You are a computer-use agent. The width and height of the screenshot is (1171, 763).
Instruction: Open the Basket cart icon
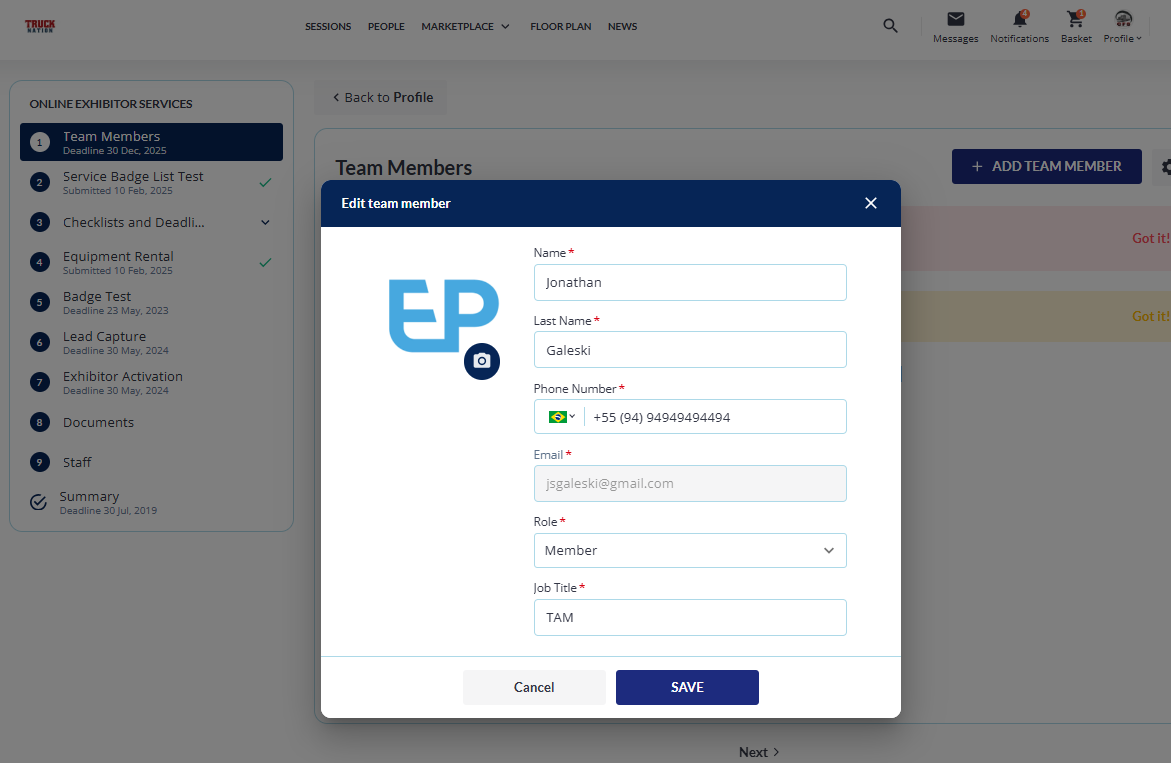point(1076,20)
